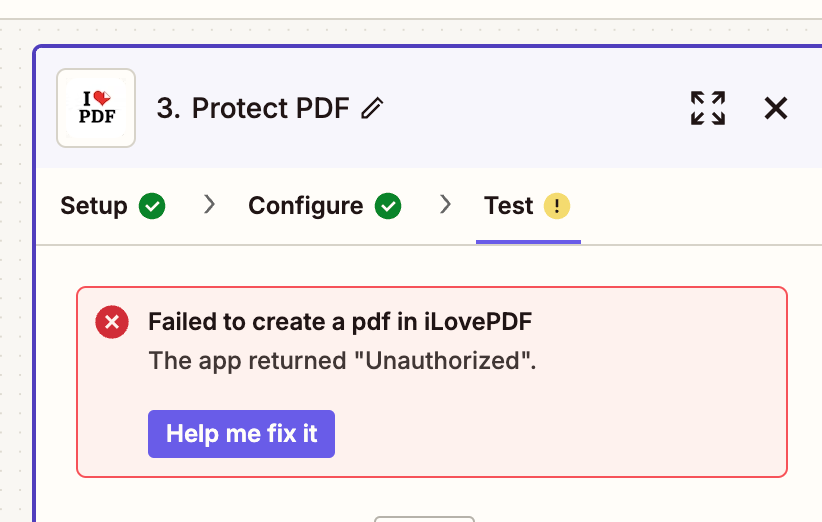Click the chevron arrow after Configure

tap(446, 204)
